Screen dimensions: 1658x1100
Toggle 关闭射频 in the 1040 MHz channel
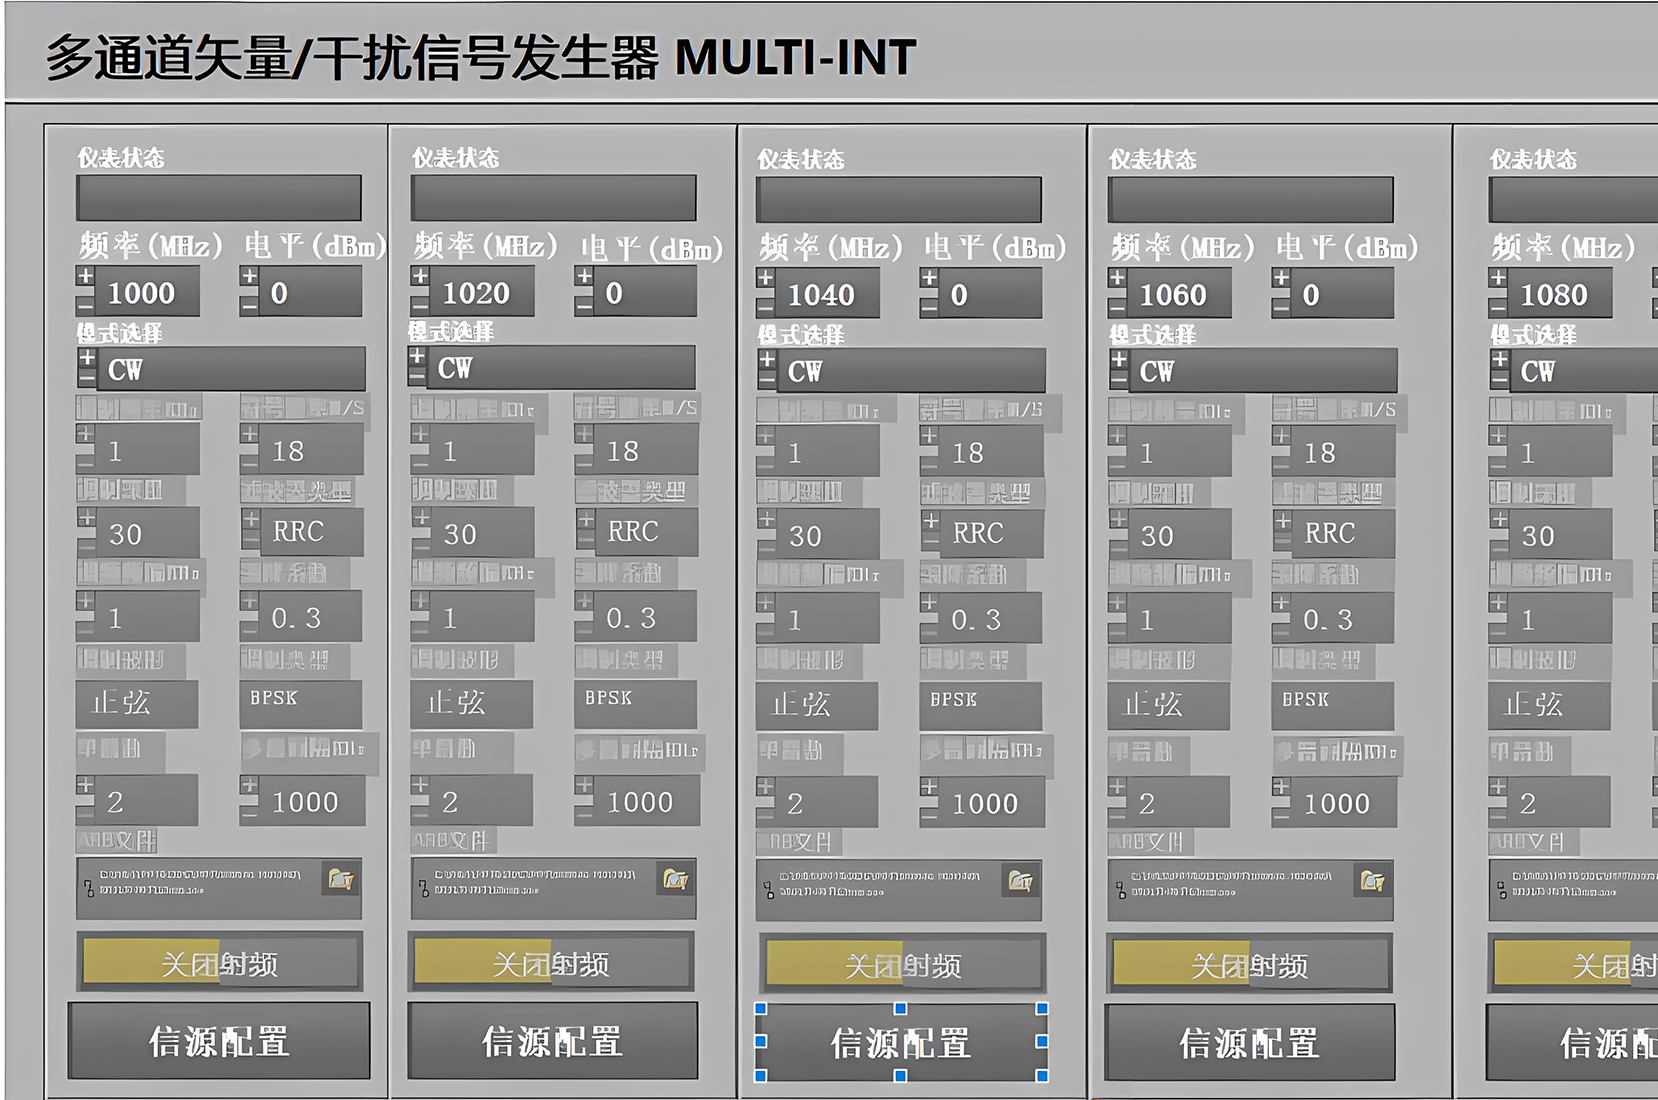click(902, 965)
